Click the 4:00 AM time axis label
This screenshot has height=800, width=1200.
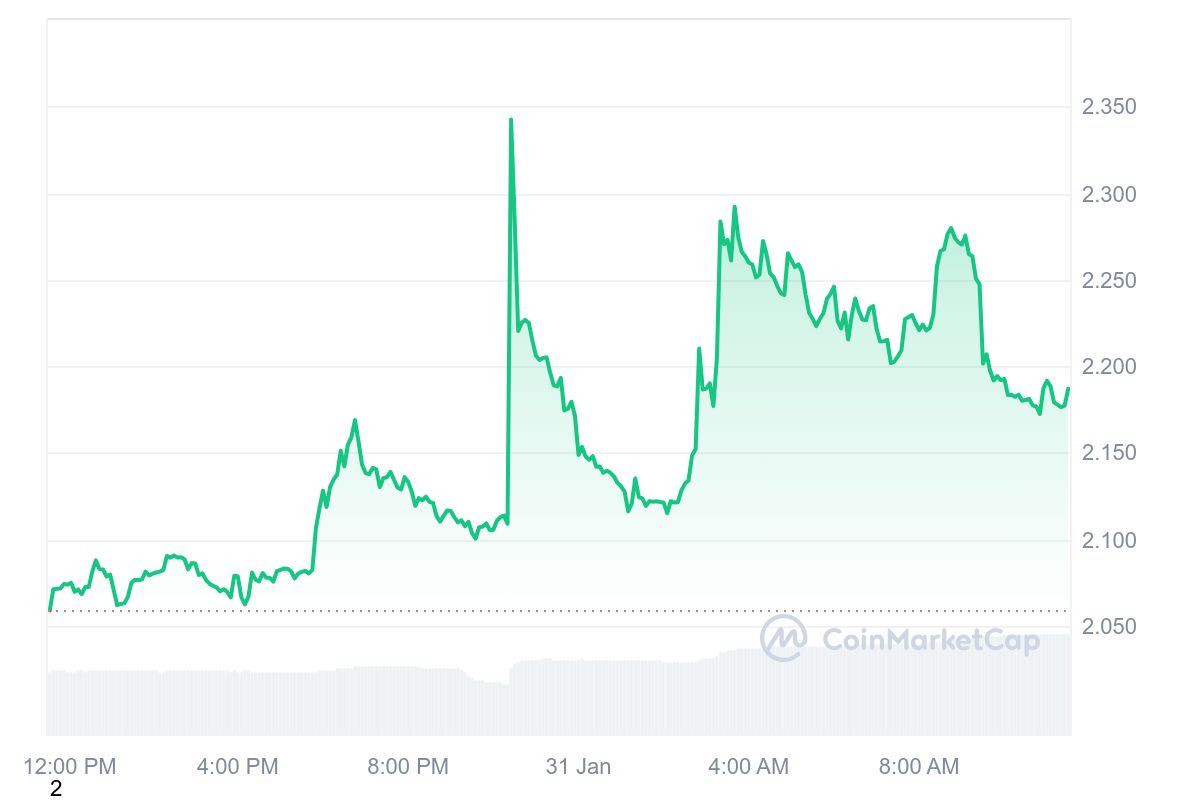(748, 767)
